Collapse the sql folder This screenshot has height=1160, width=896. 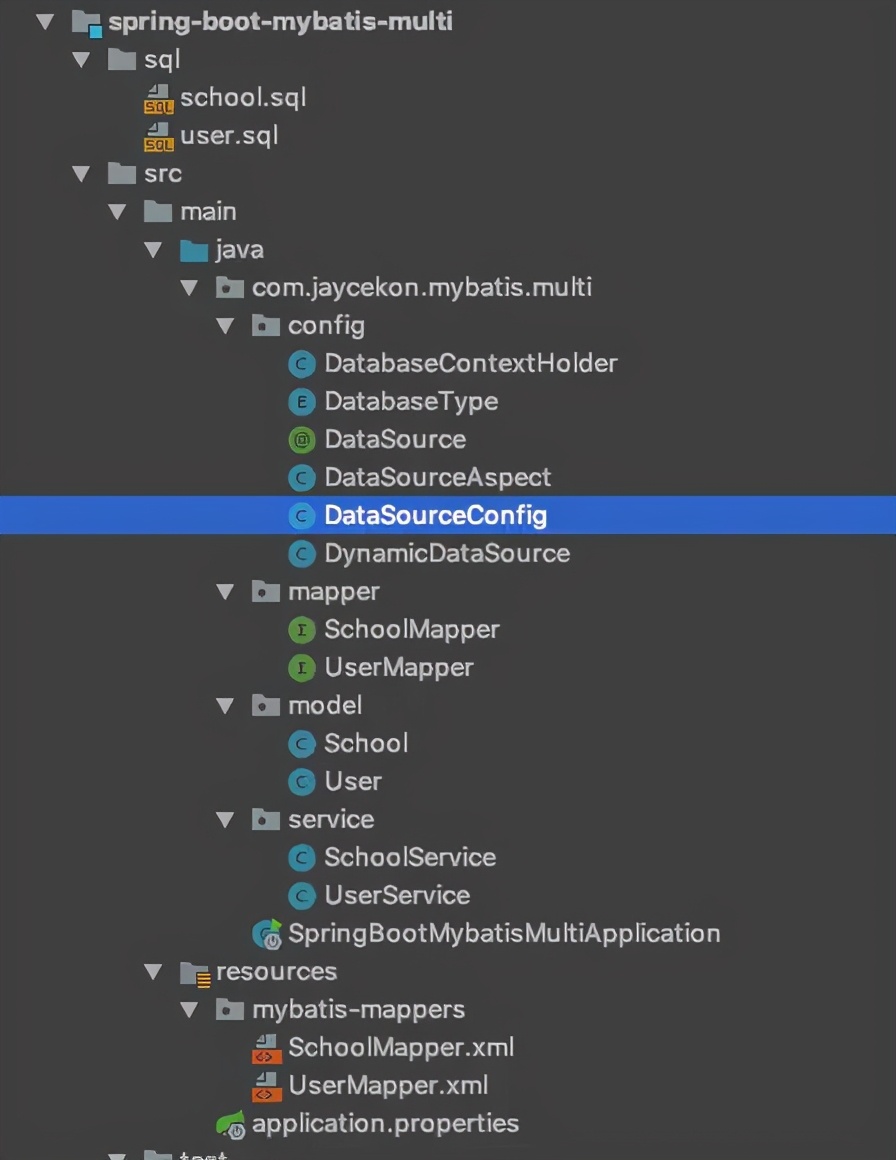click(81, 59)
